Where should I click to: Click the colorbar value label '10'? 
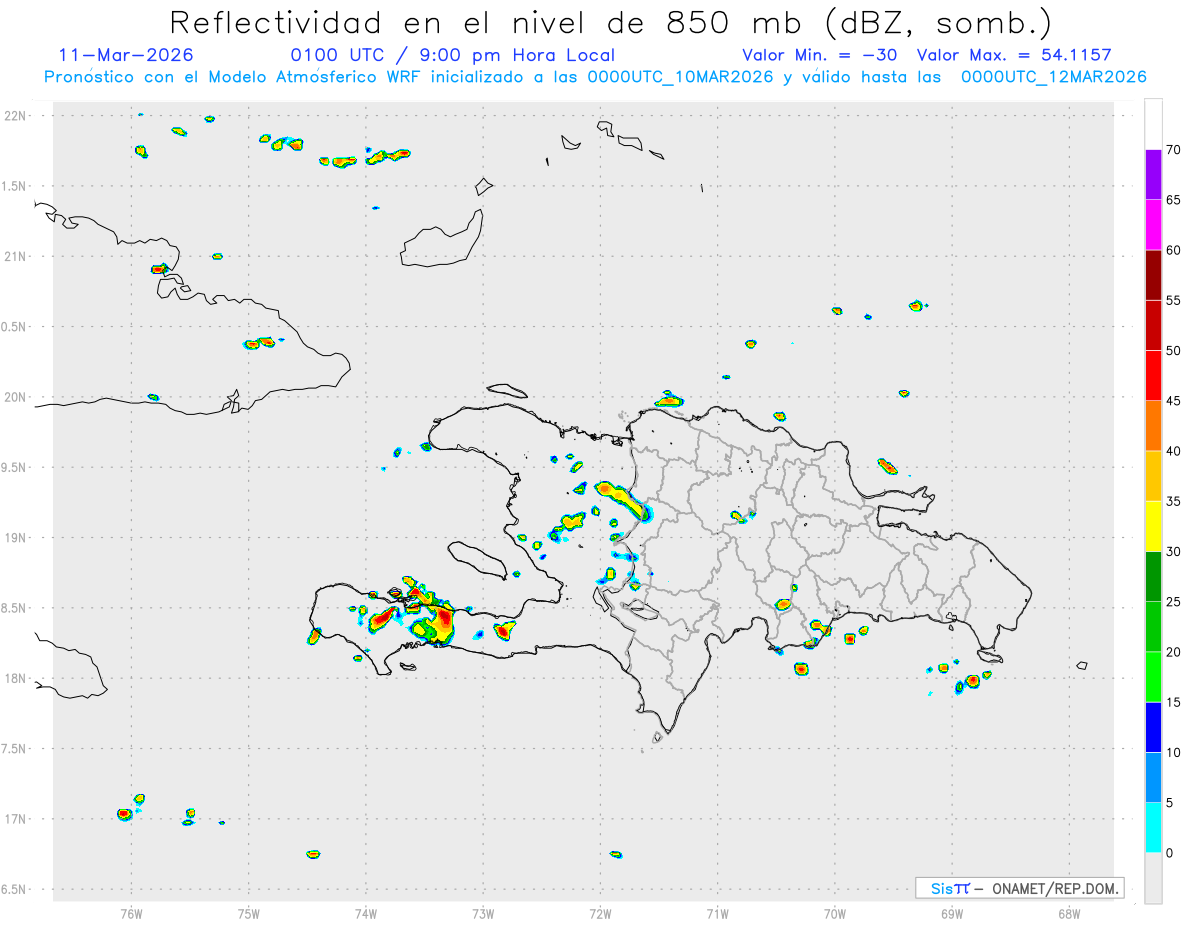click(1174, 753)
